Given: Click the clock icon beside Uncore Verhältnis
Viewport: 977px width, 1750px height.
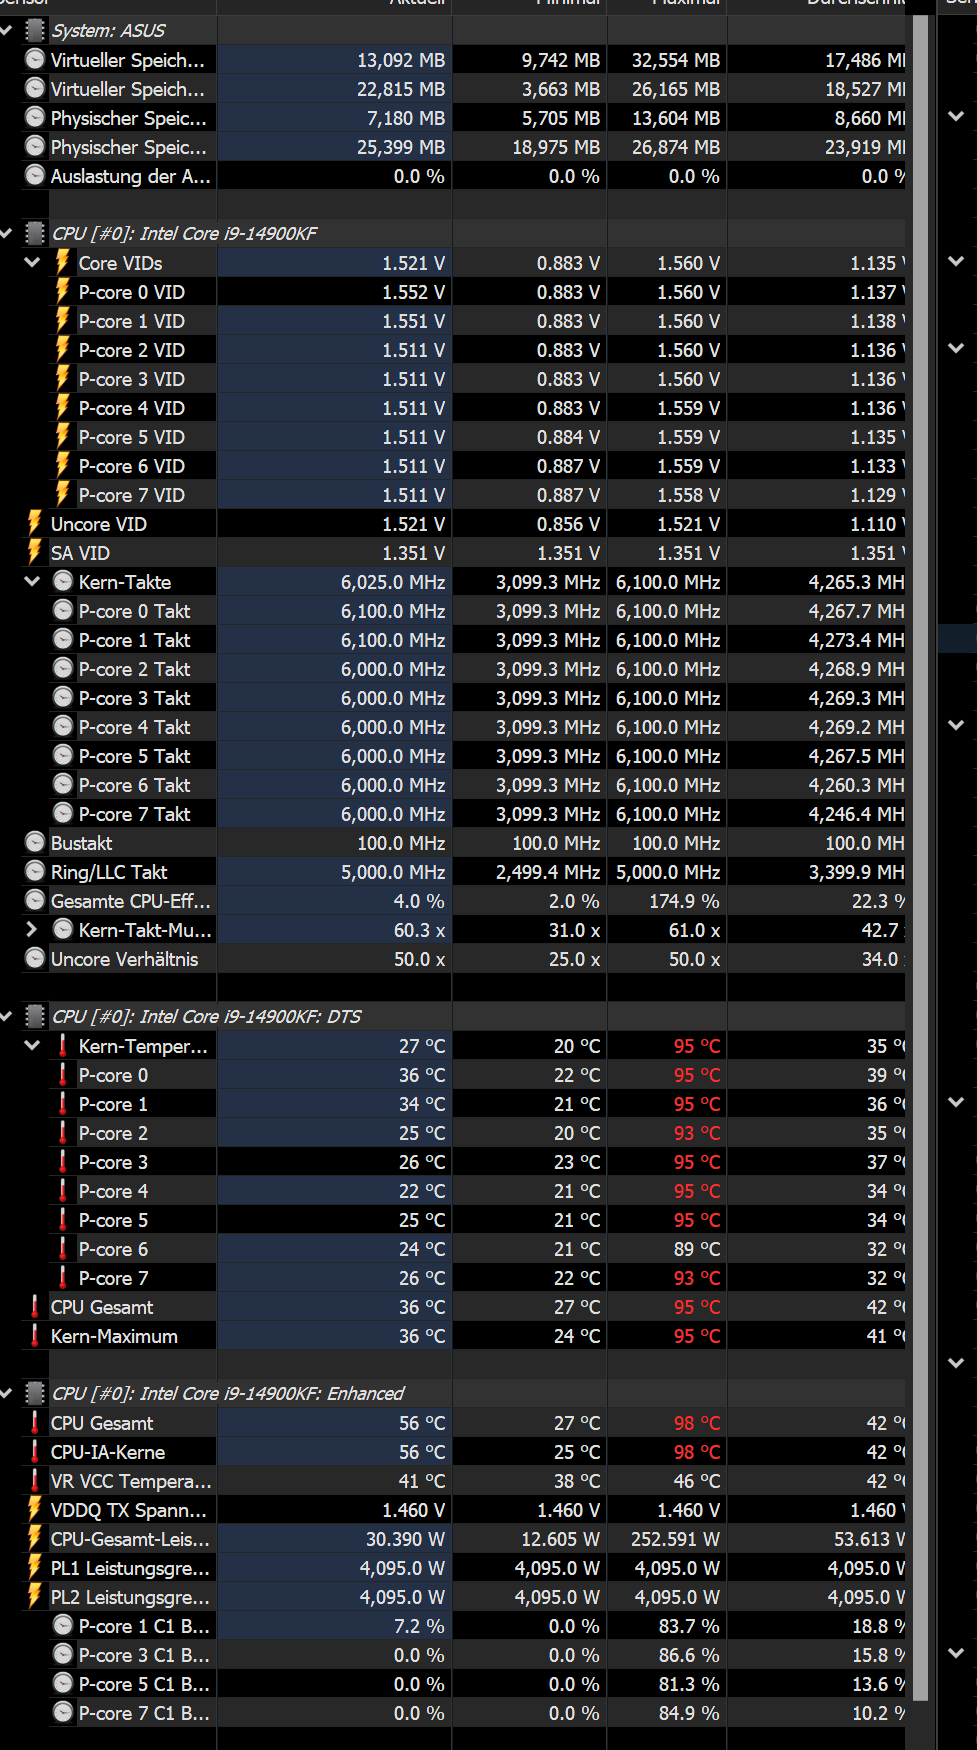Looking at the screenshot, I should (35, 958).
